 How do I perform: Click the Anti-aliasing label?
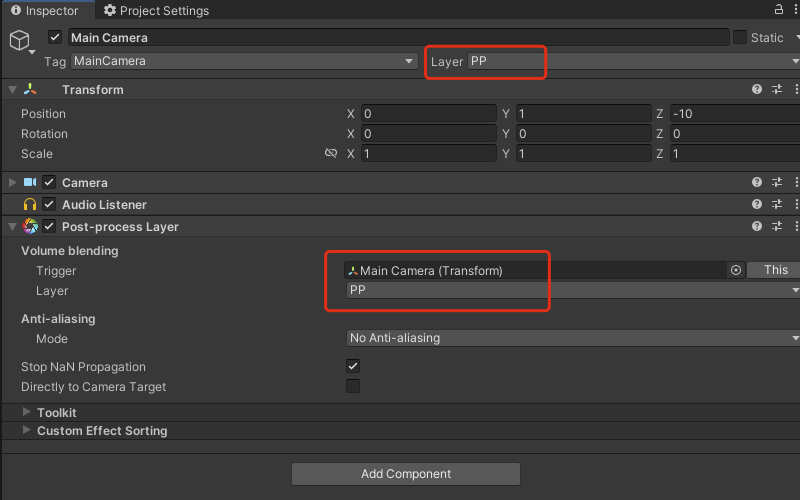click(58, 318)
